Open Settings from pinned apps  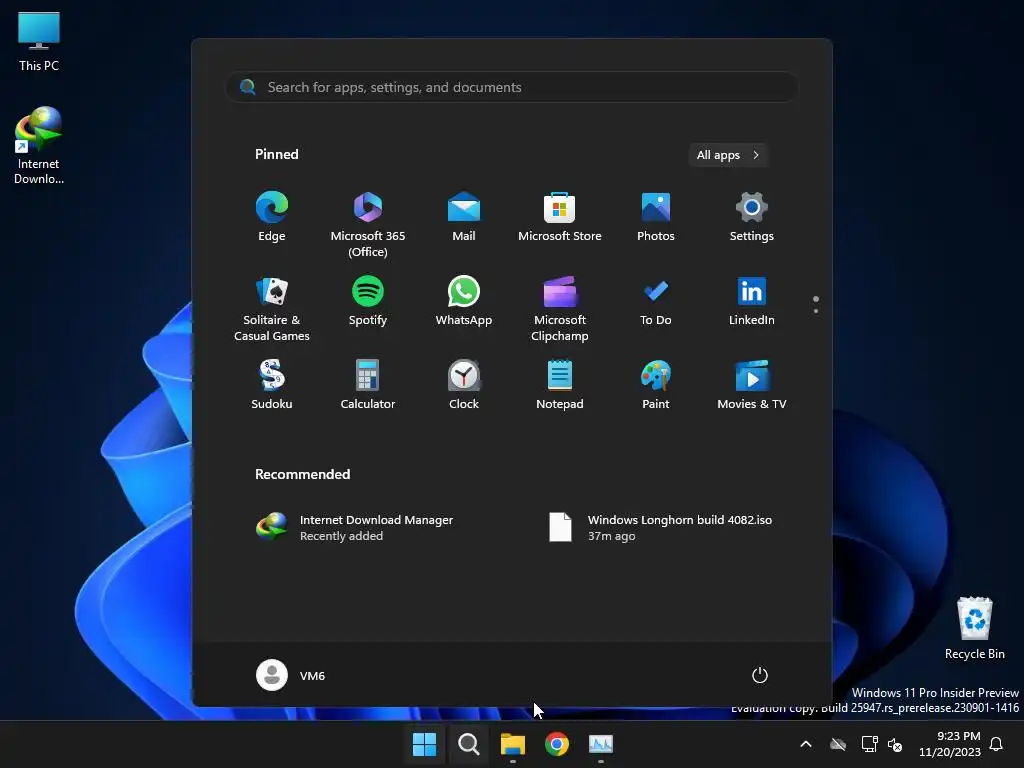pyautogui.click(x=752, y=217)
